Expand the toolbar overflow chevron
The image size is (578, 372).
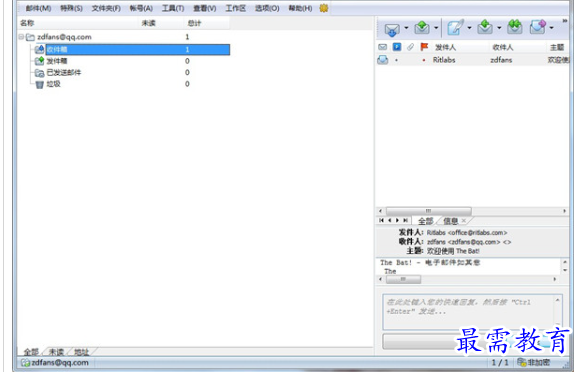(x=564, y=21)
